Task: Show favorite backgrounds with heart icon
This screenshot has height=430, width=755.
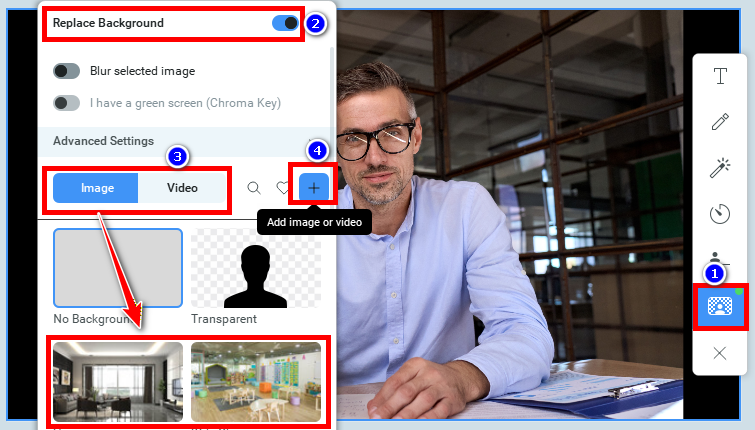Action: pyautogui.click(x=282, y=188)
